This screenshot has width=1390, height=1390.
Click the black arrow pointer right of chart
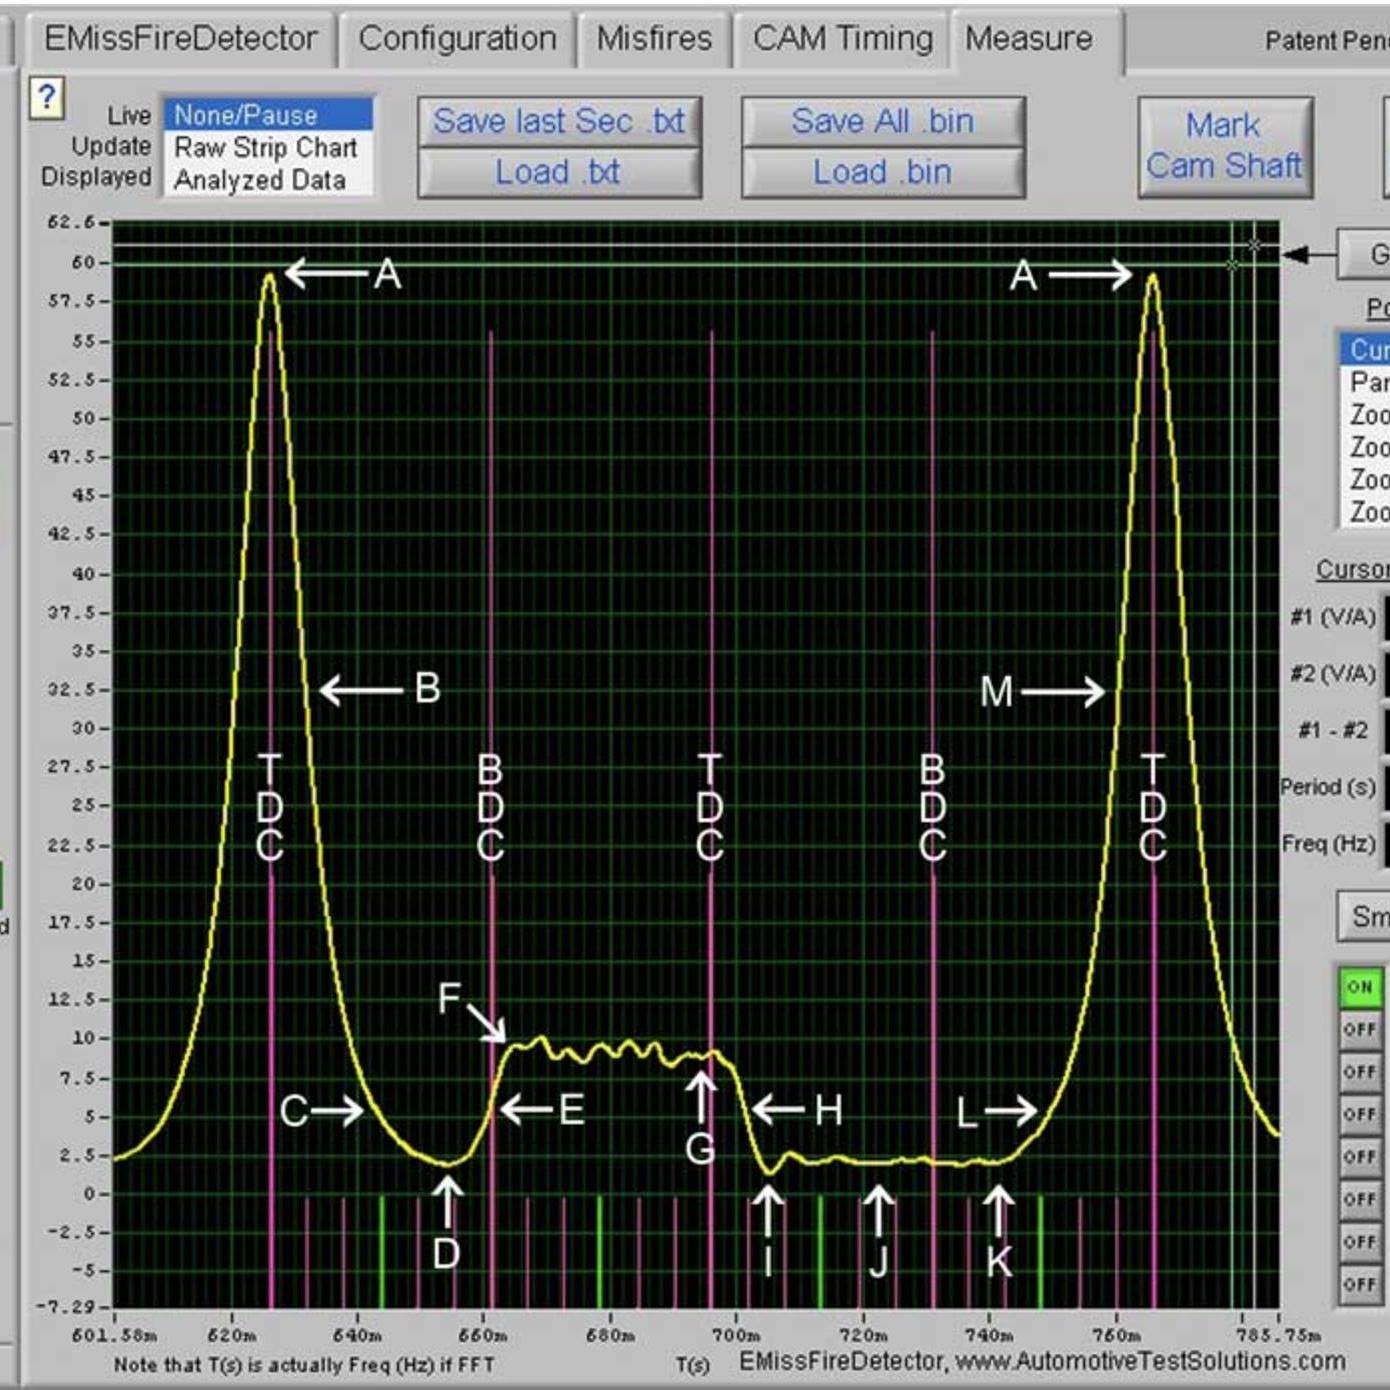click(1296, 255)
